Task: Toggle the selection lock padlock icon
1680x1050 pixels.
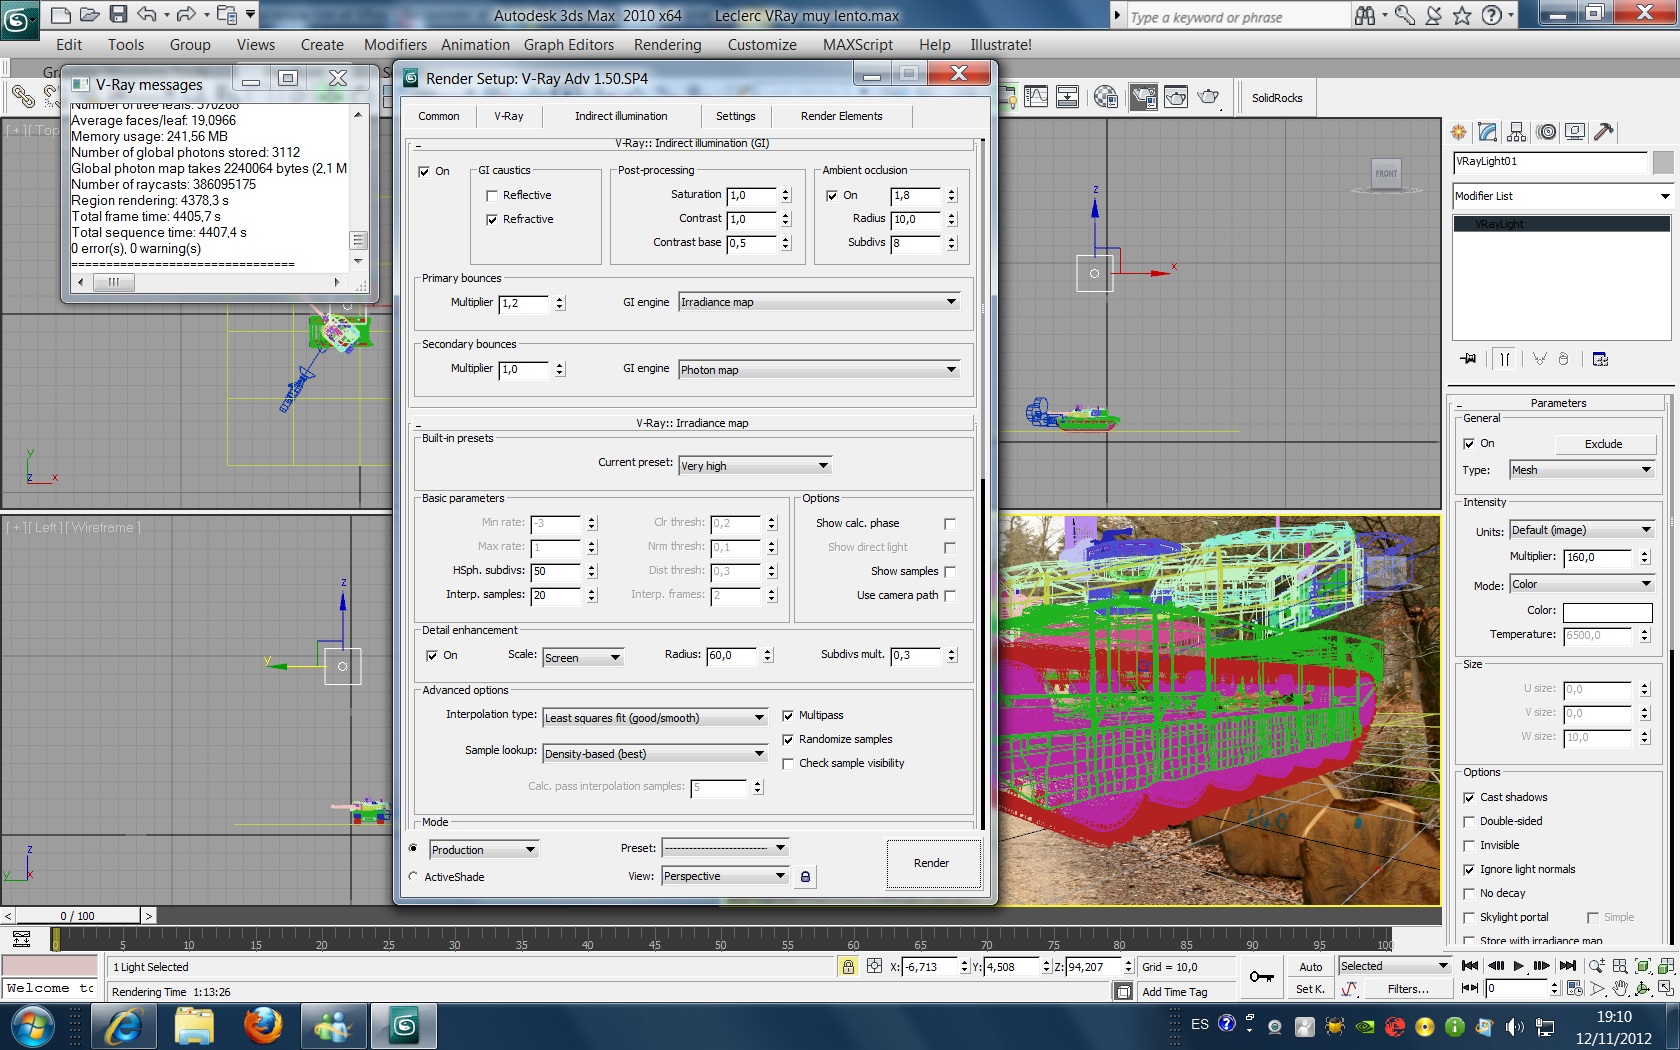Action: tap(848, 966)
